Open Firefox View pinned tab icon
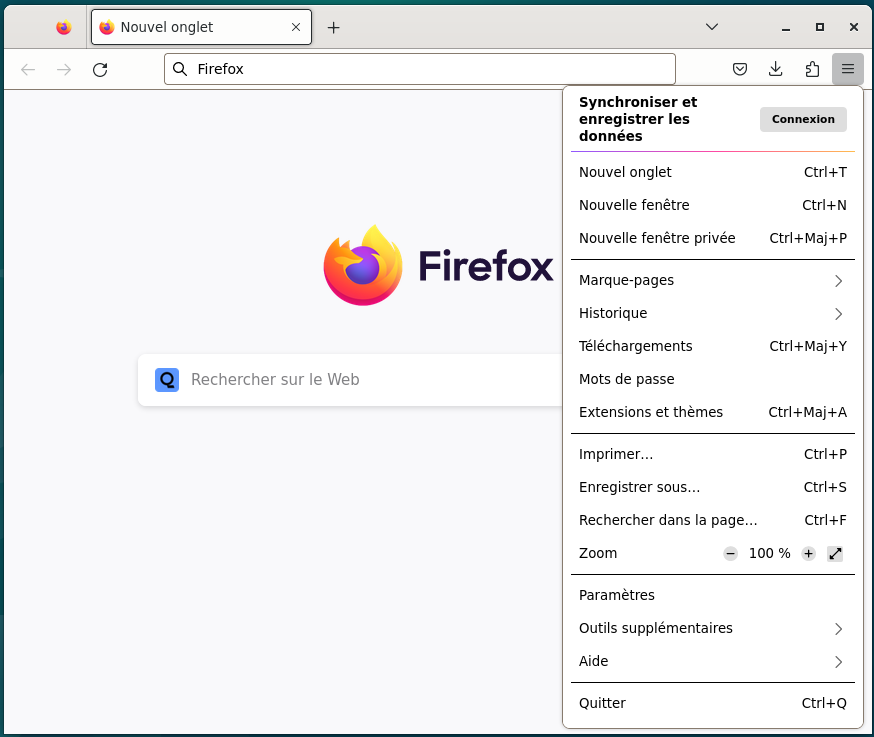This screenshot has width=874, height=737. click(64, 27)
